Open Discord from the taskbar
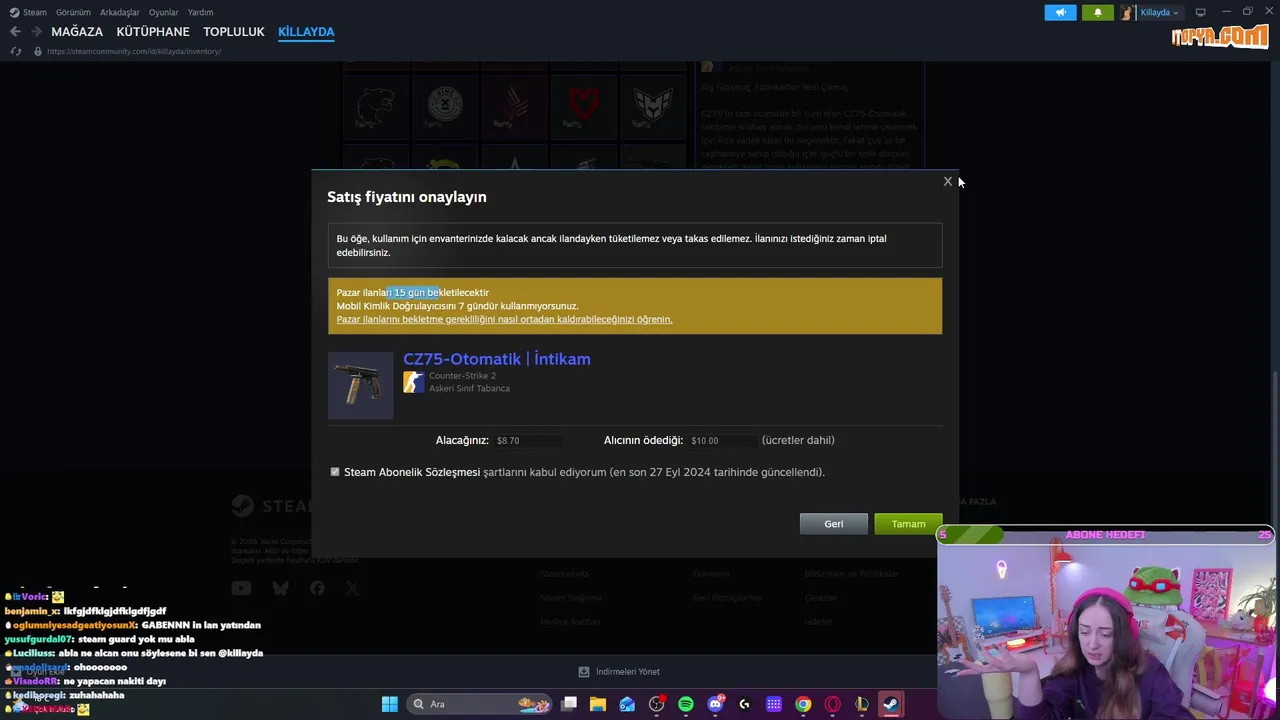1280x720 pixels. (x=715, y=704)
